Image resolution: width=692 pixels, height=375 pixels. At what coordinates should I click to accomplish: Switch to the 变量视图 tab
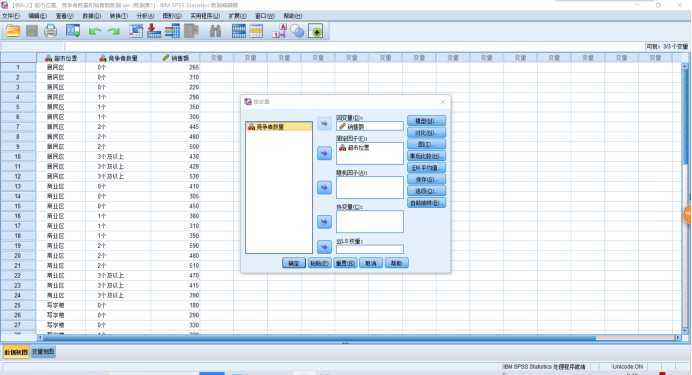[43, 352]
